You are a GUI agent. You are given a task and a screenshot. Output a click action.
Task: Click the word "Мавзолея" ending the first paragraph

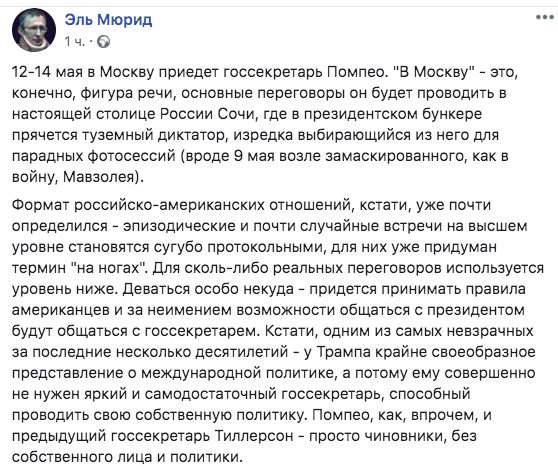coord(100,177)
